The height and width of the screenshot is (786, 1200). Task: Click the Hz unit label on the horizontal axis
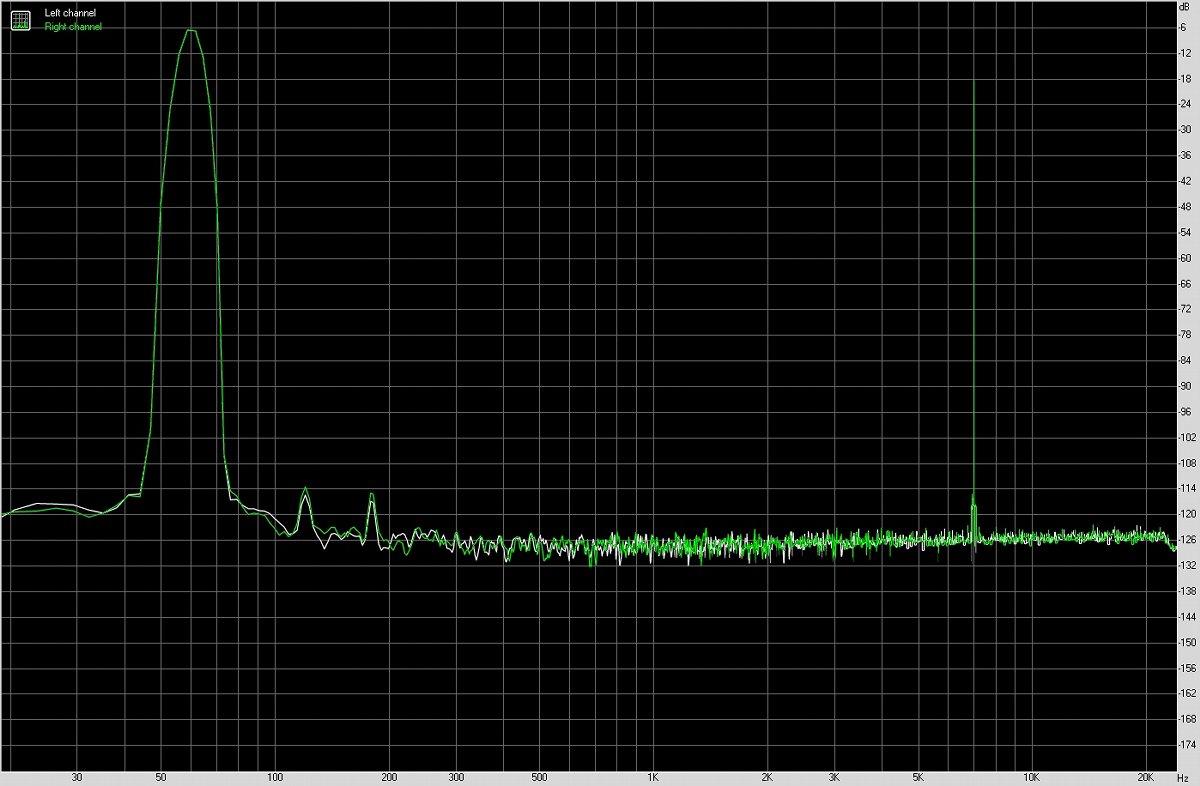coord(1184,777)
